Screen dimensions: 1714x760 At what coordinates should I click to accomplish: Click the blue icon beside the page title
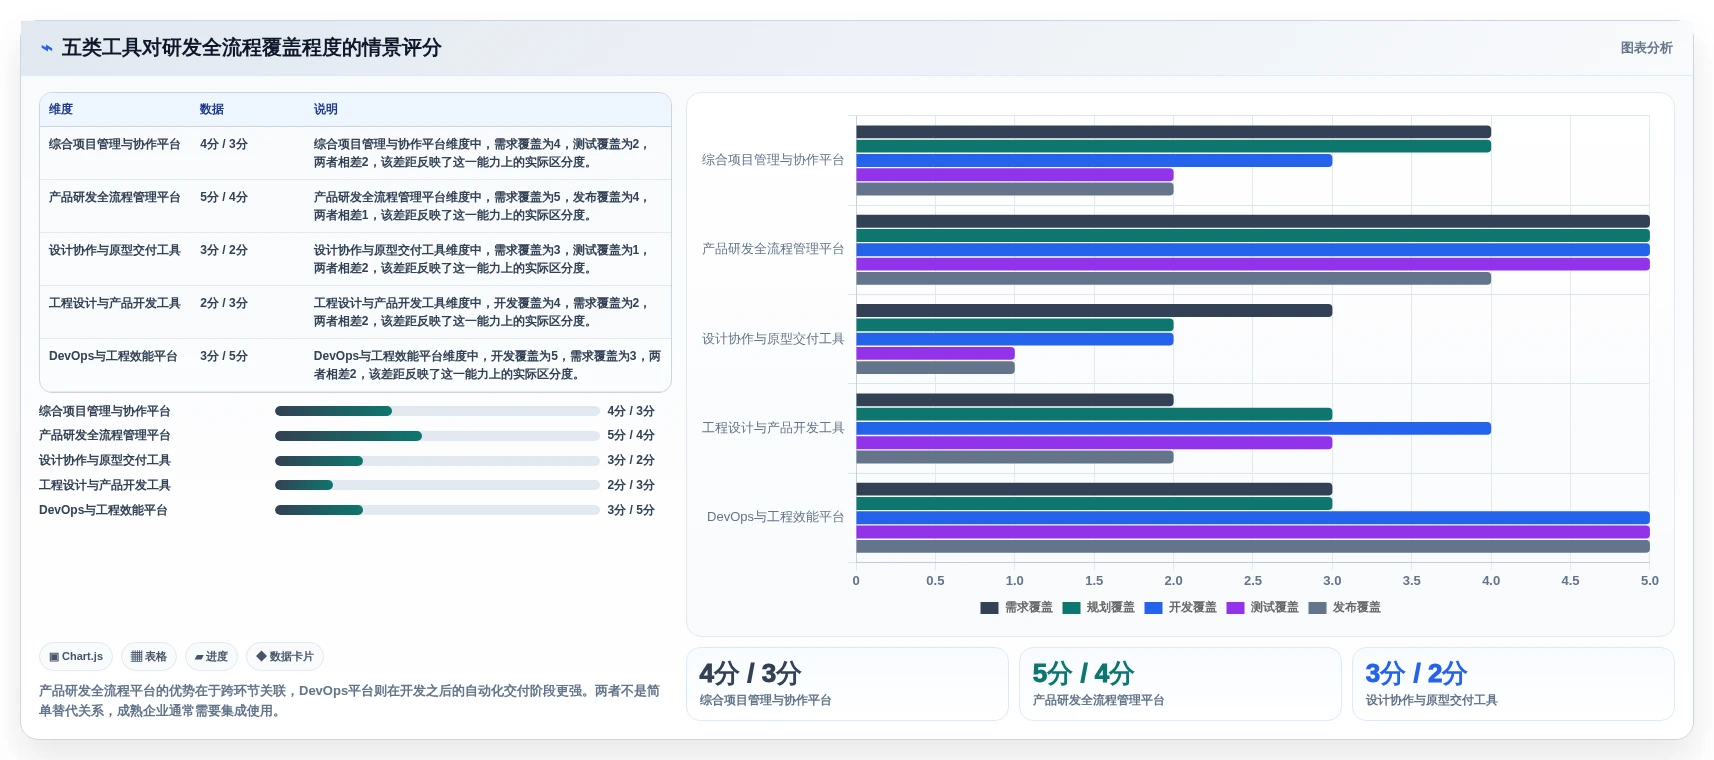[x=46, y=48]
